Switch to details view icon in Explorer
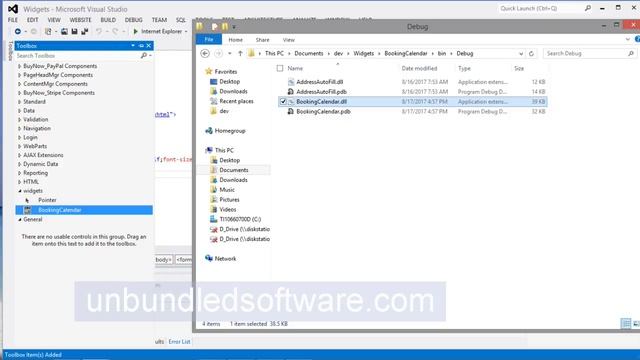 pyautogui.click(x=626, y=323)
